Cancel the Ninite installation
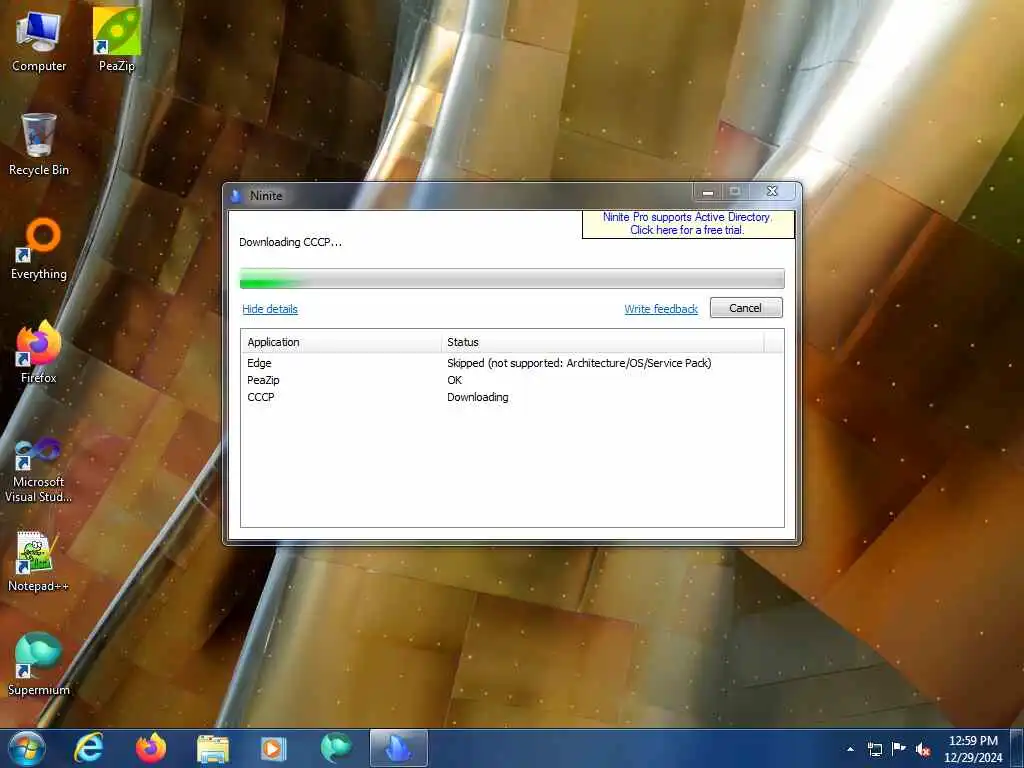The height and width of the screenshot is (768, 1024). [x=746, y=308]
